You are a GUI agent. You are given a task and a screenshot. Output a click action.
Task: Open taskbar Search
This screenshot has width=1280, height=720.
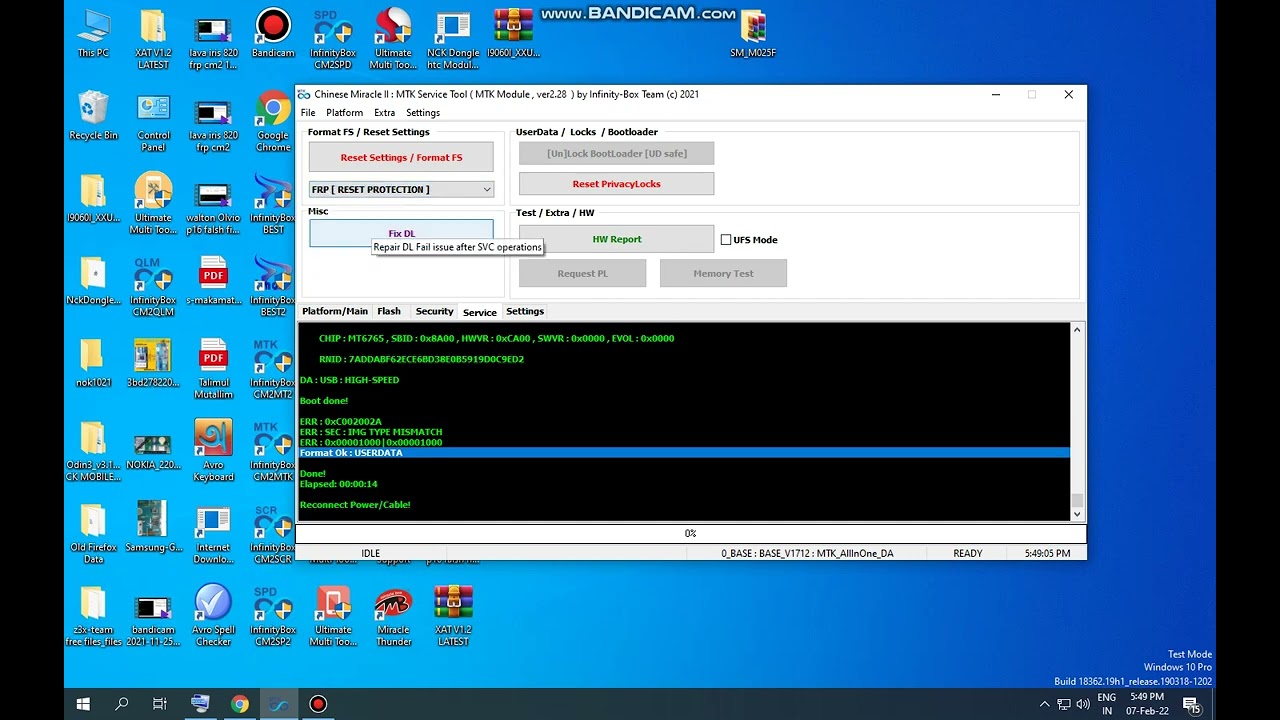tap(122, 704)
